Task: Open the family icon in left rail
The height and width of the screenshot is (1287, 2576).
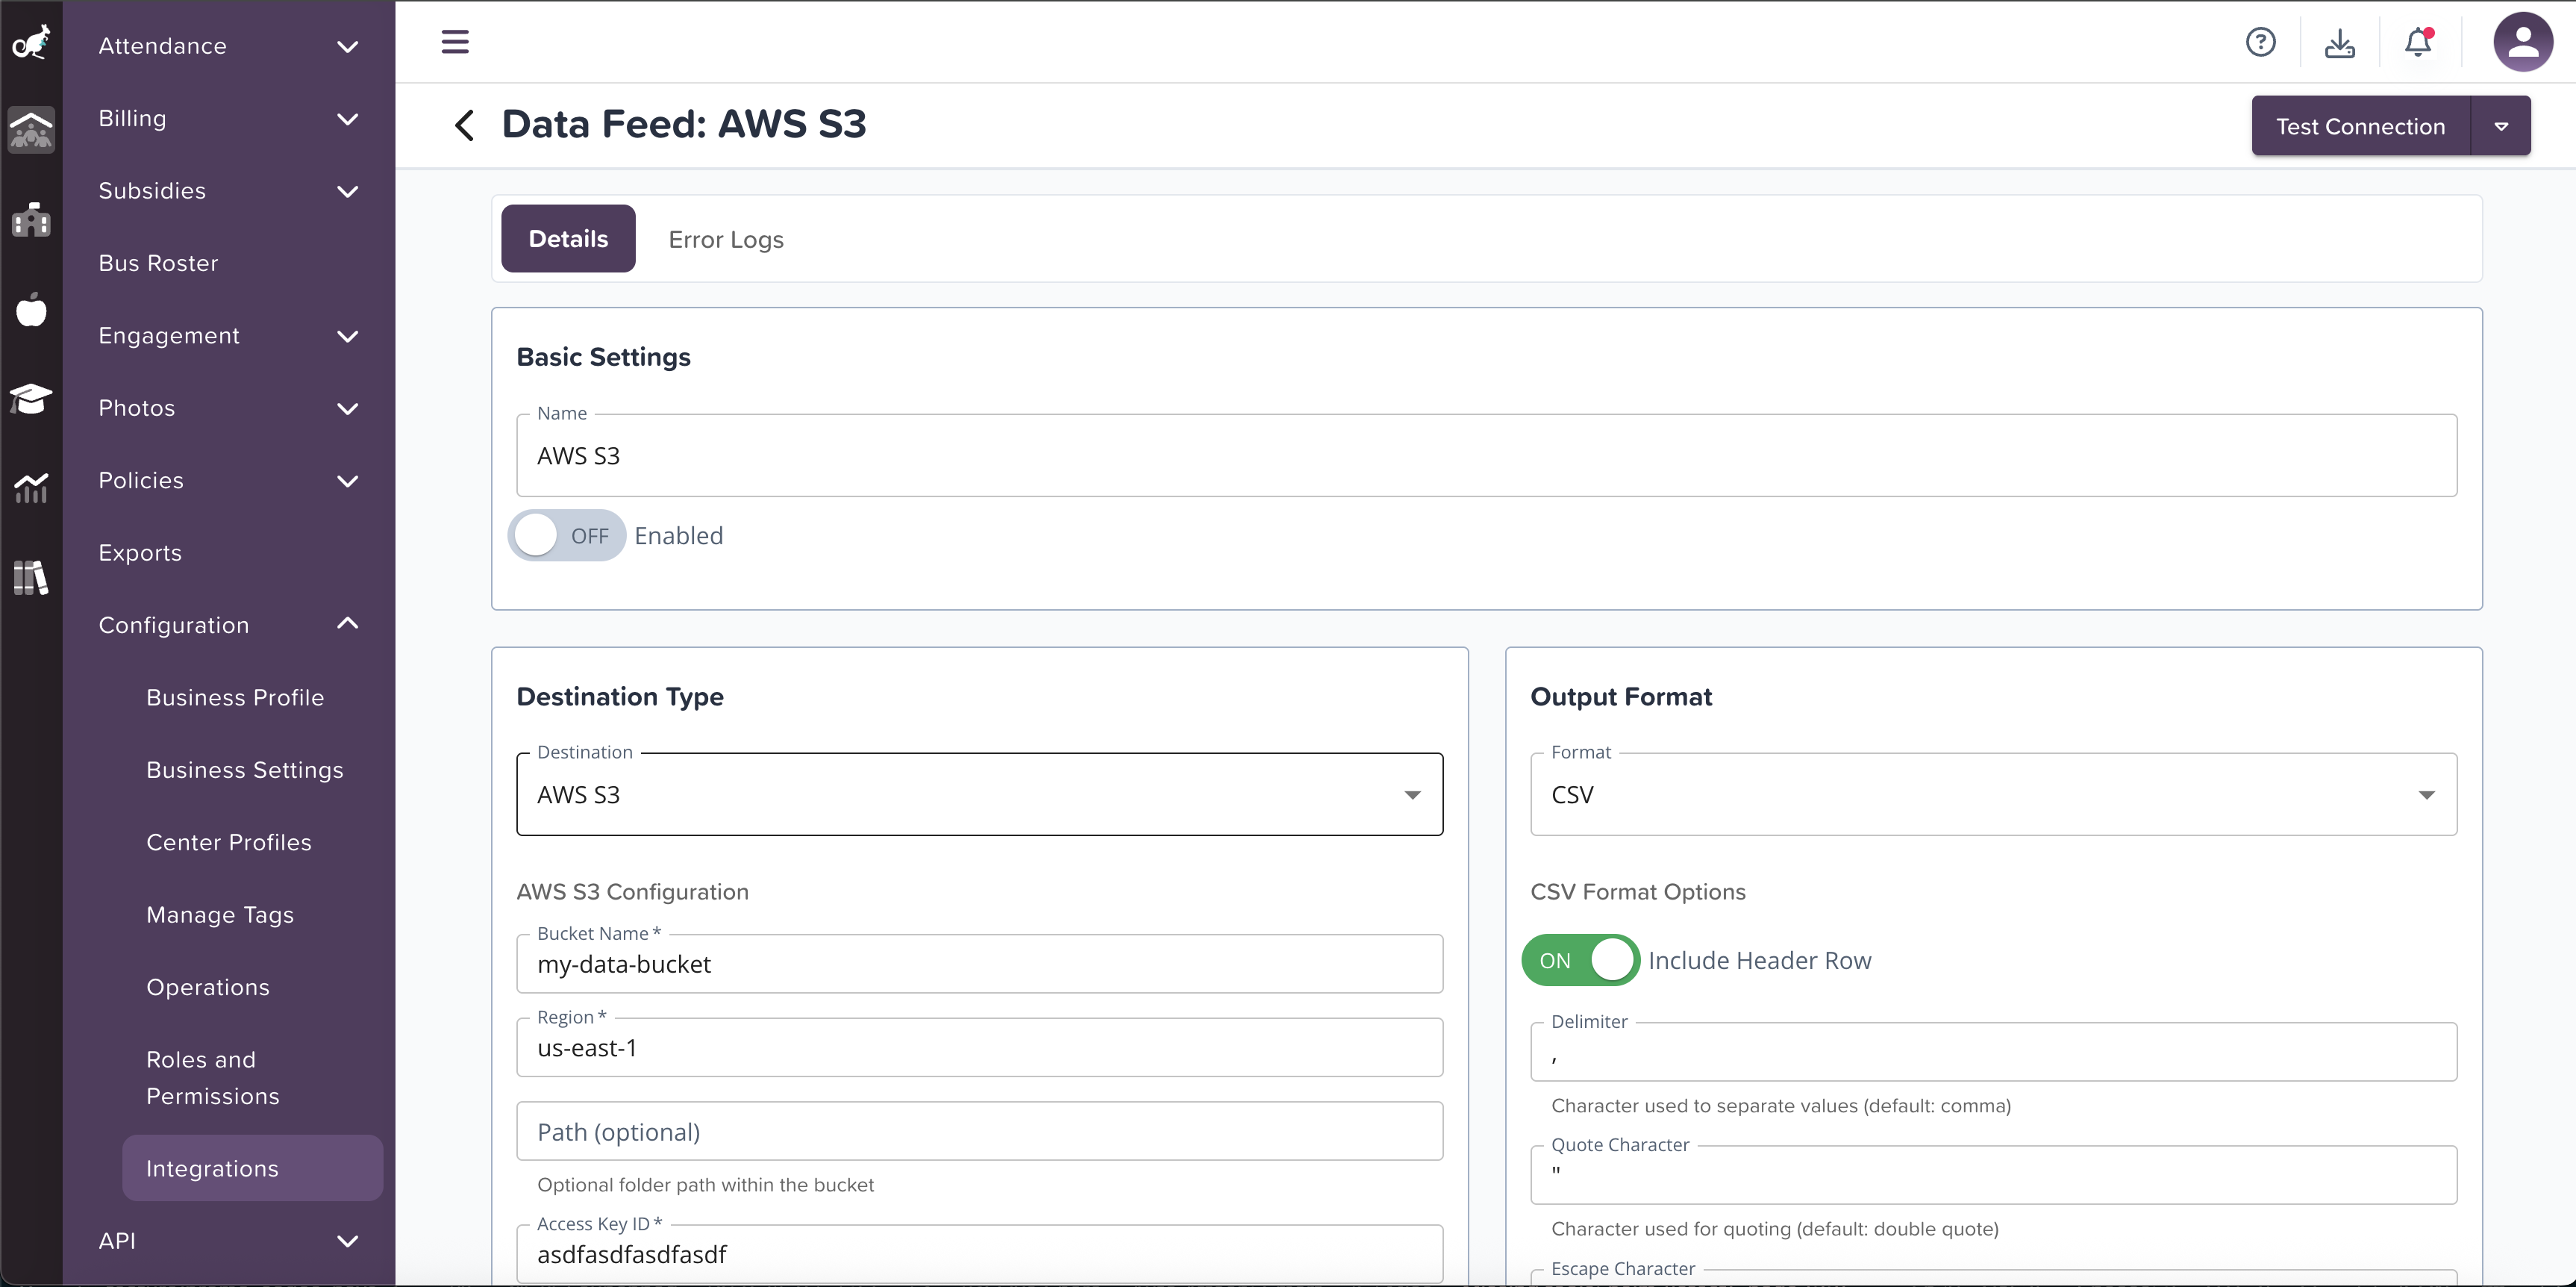Action: (31, 130)
